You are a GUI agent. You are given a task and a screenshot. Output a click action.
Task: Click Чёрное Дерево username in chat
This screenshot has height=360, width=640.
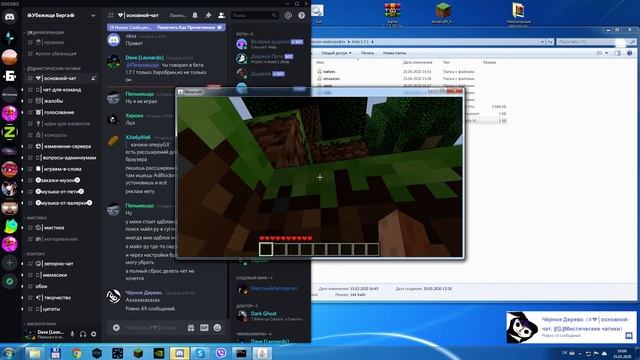click(144, 293)
